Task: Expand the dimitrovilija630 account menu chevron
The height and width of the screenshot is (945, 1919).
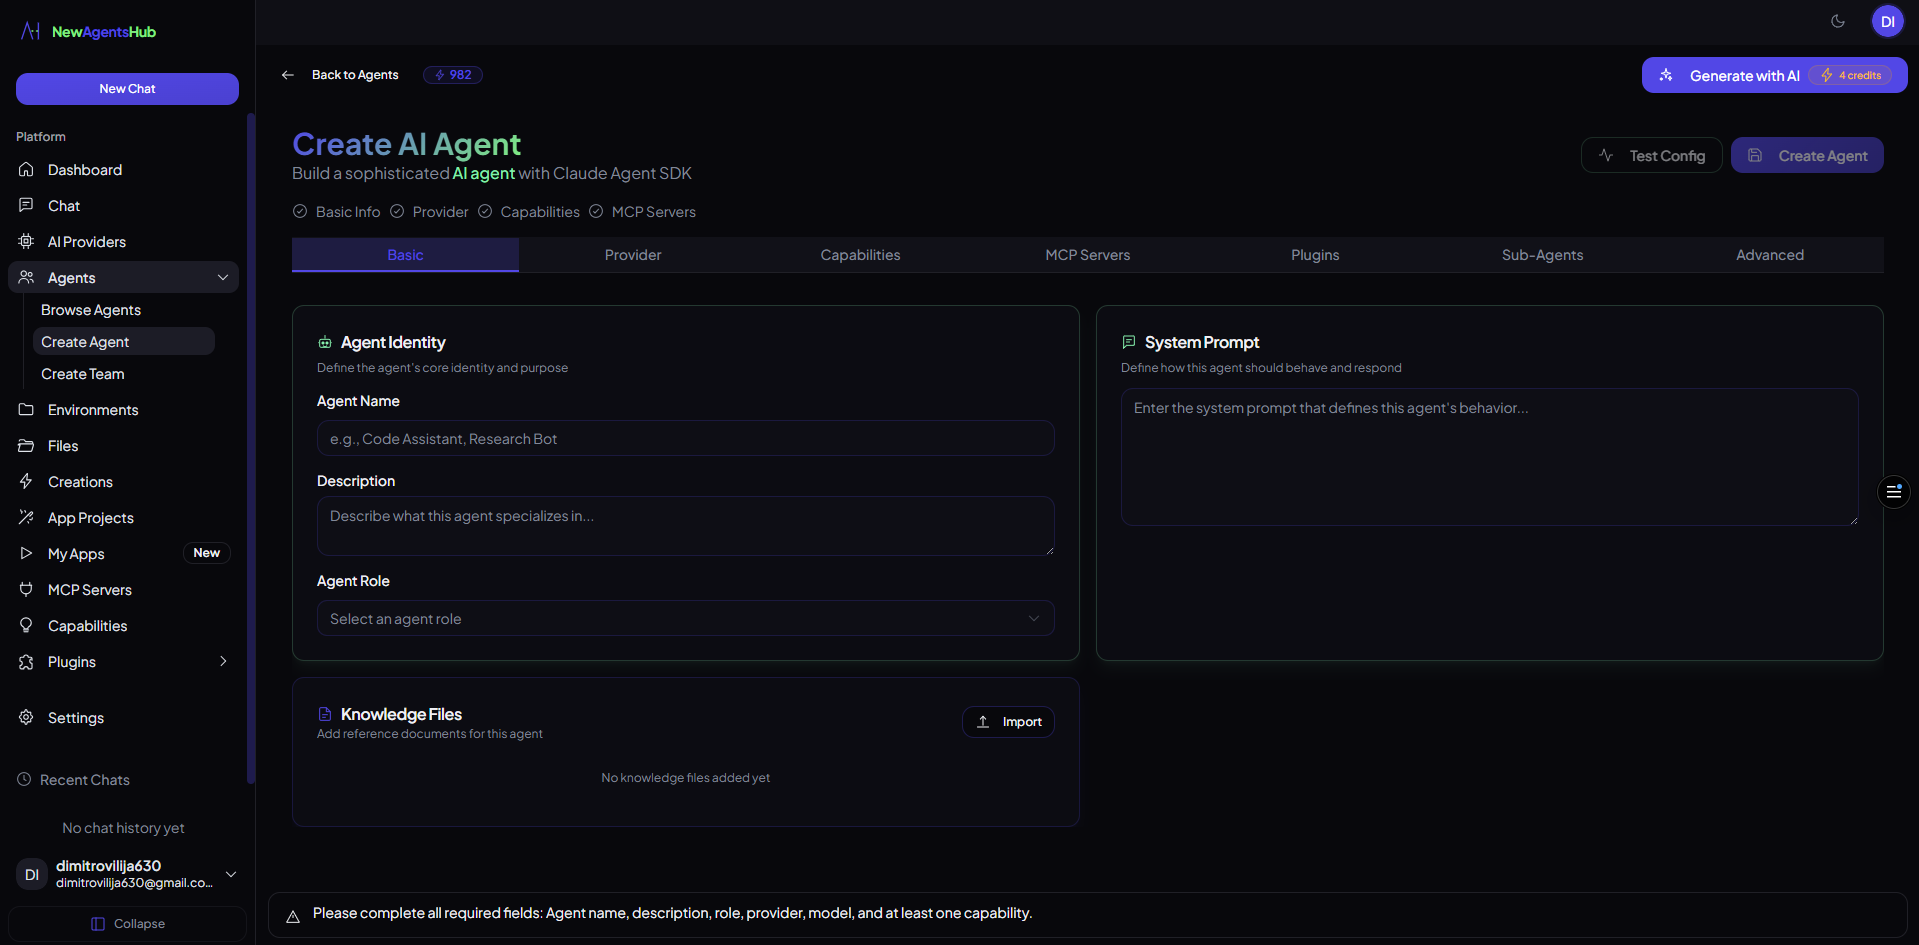Action: click(231, 874)
